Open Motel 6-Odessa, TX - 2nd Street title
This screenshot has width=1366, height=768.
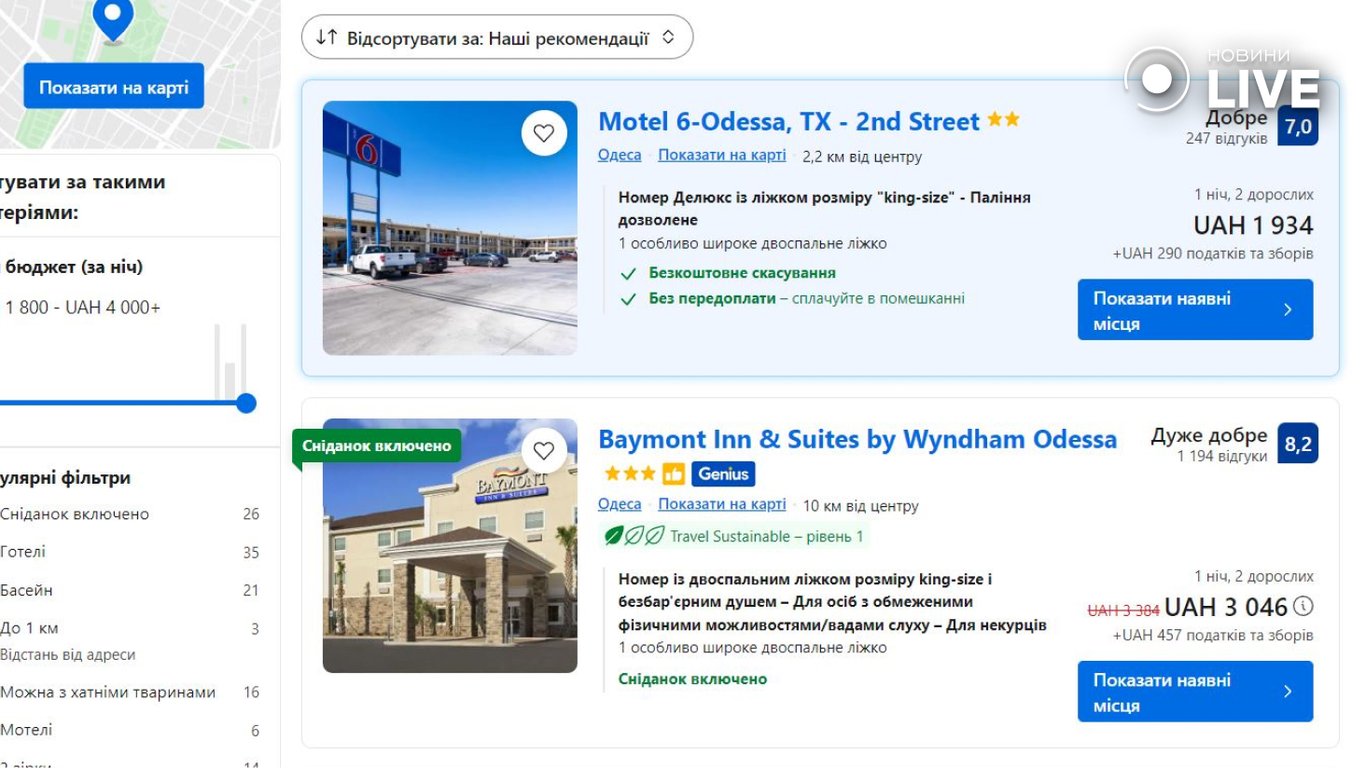(788, 122)
